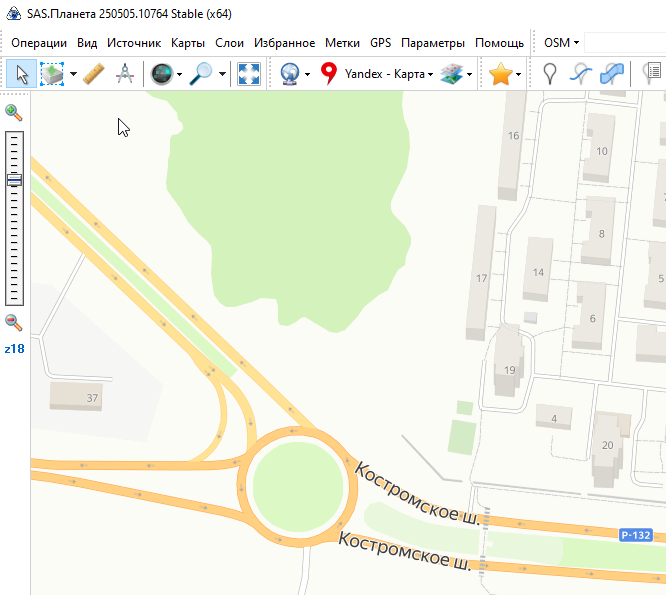Viewport: 666px width, 595px height.
Task: Select the add placemark tool
Action: tap(549, 74)
